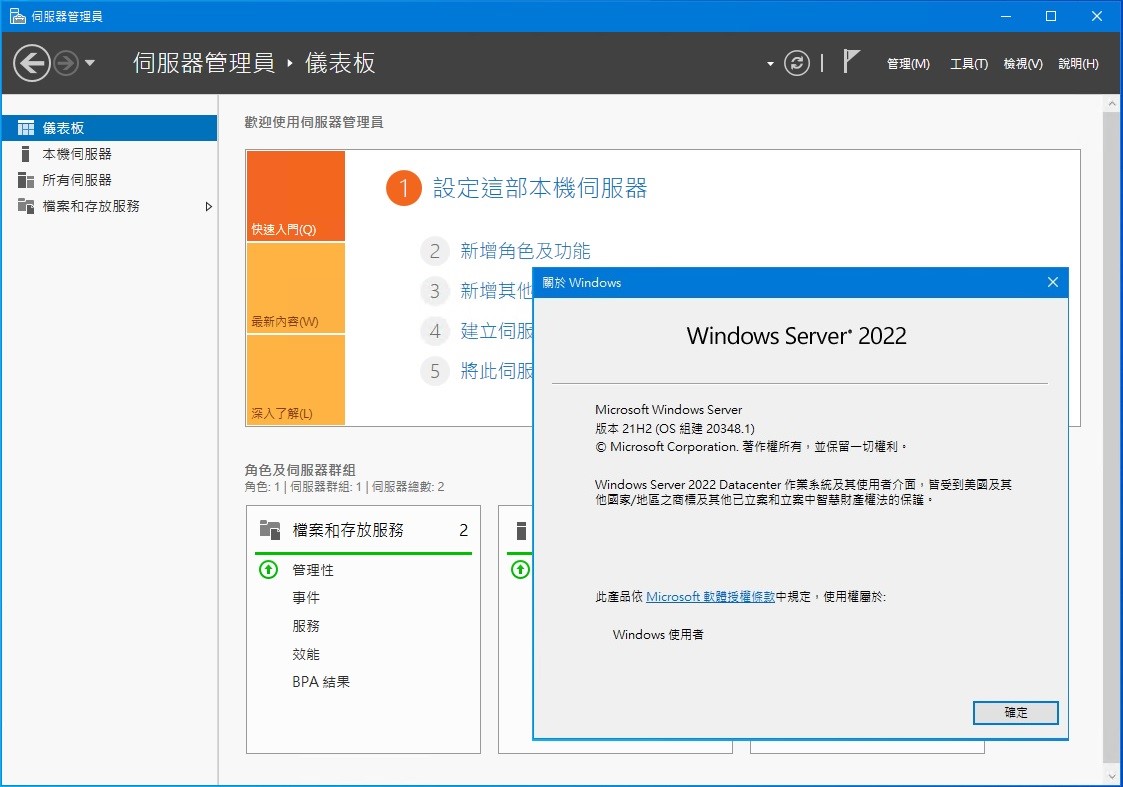The image size is (1123, 787).
Task: Click the green 管理性 status icon
Action: (x=269, y=570)
